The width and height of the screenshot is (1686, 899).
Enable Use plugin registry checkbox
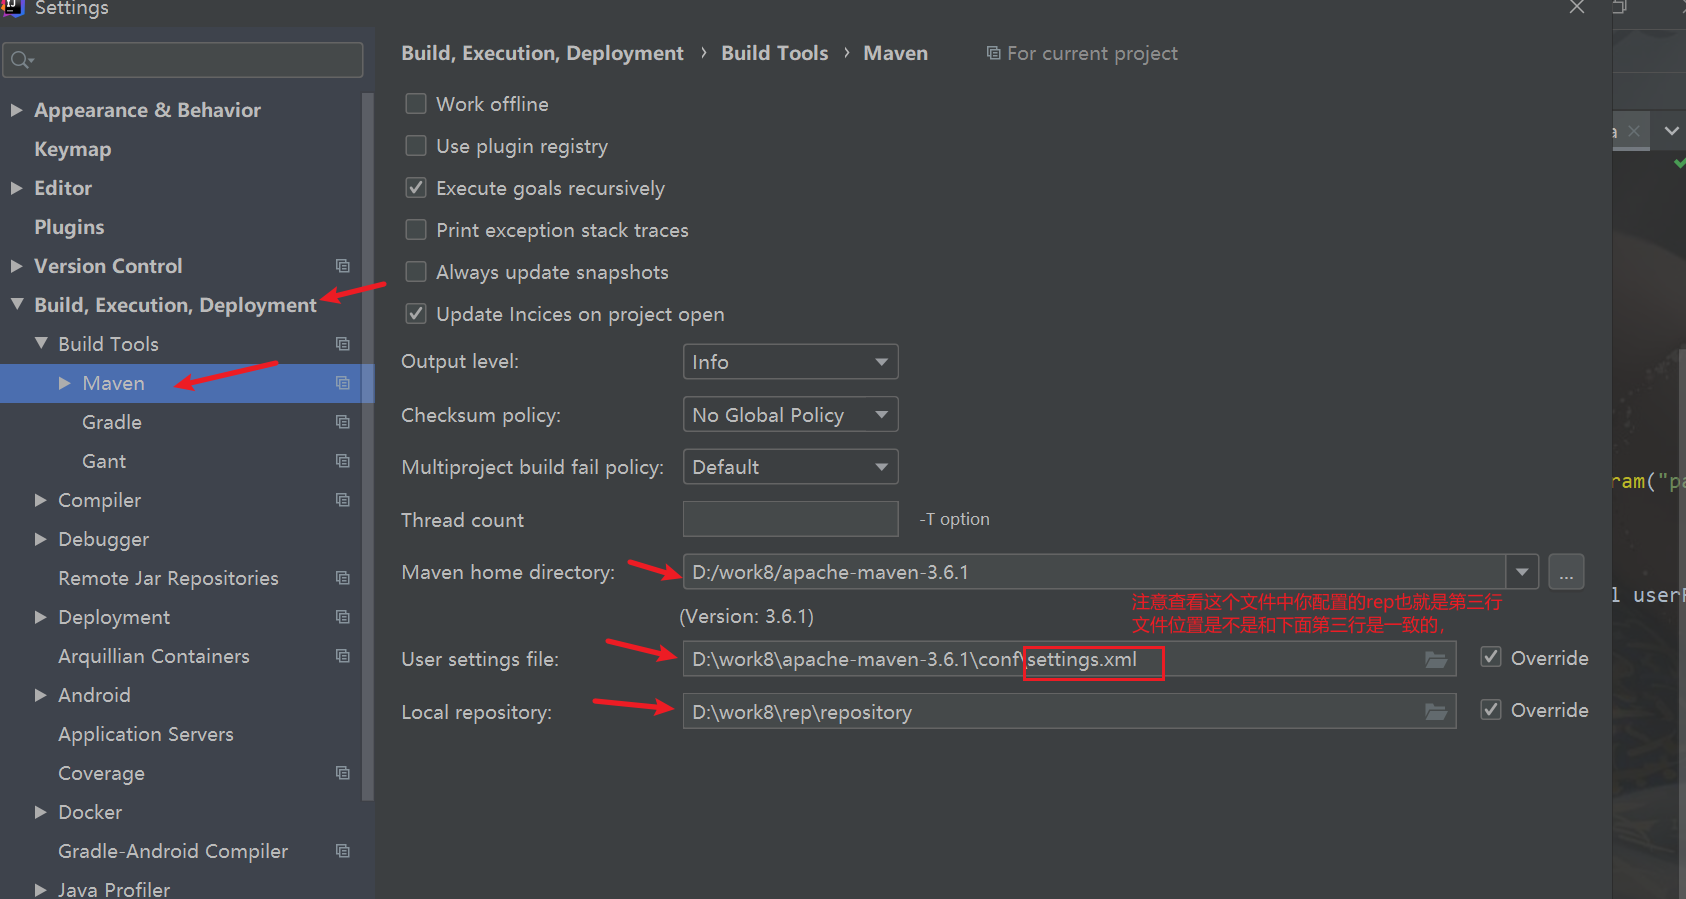[416, 146]
